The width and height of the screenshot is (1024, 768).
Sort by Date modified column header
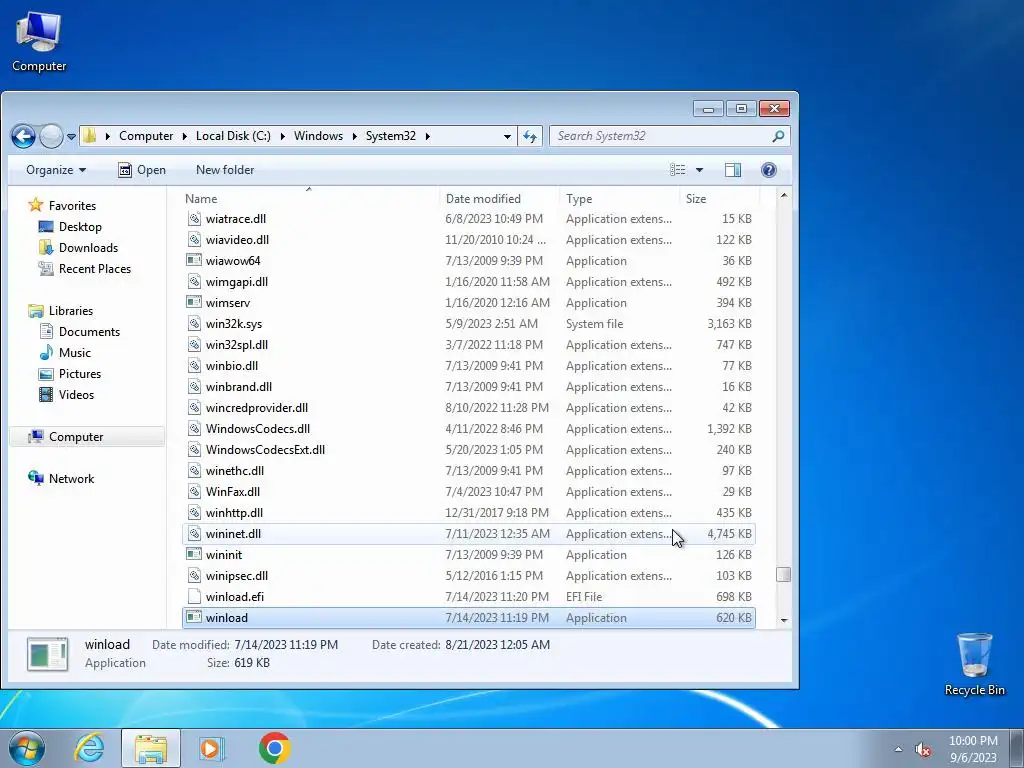[500, 199]
